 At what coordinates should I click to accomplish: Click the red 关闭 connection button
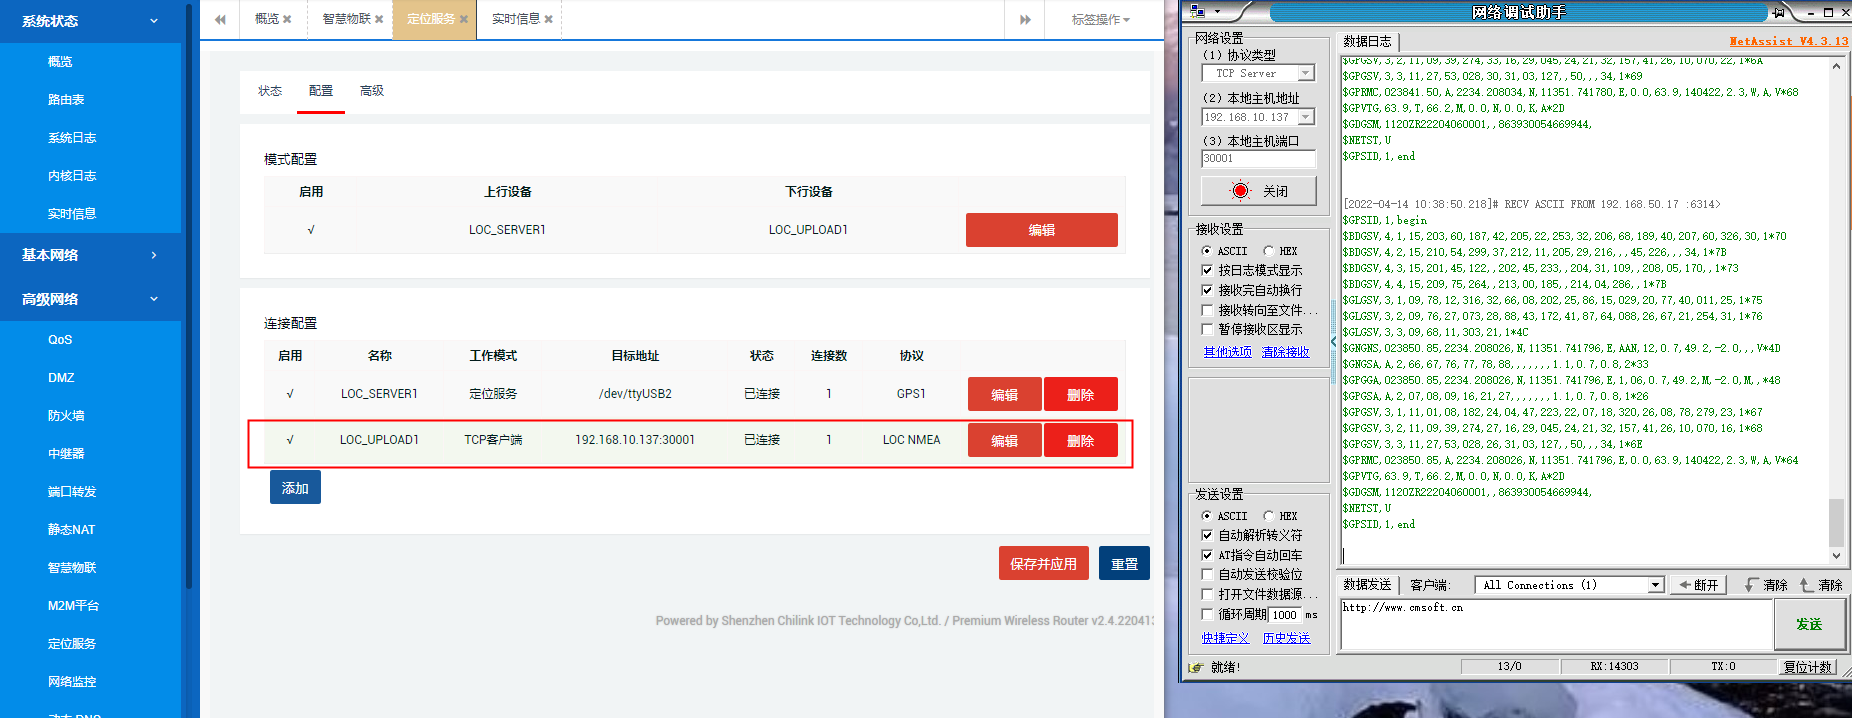coord(1258,191)
